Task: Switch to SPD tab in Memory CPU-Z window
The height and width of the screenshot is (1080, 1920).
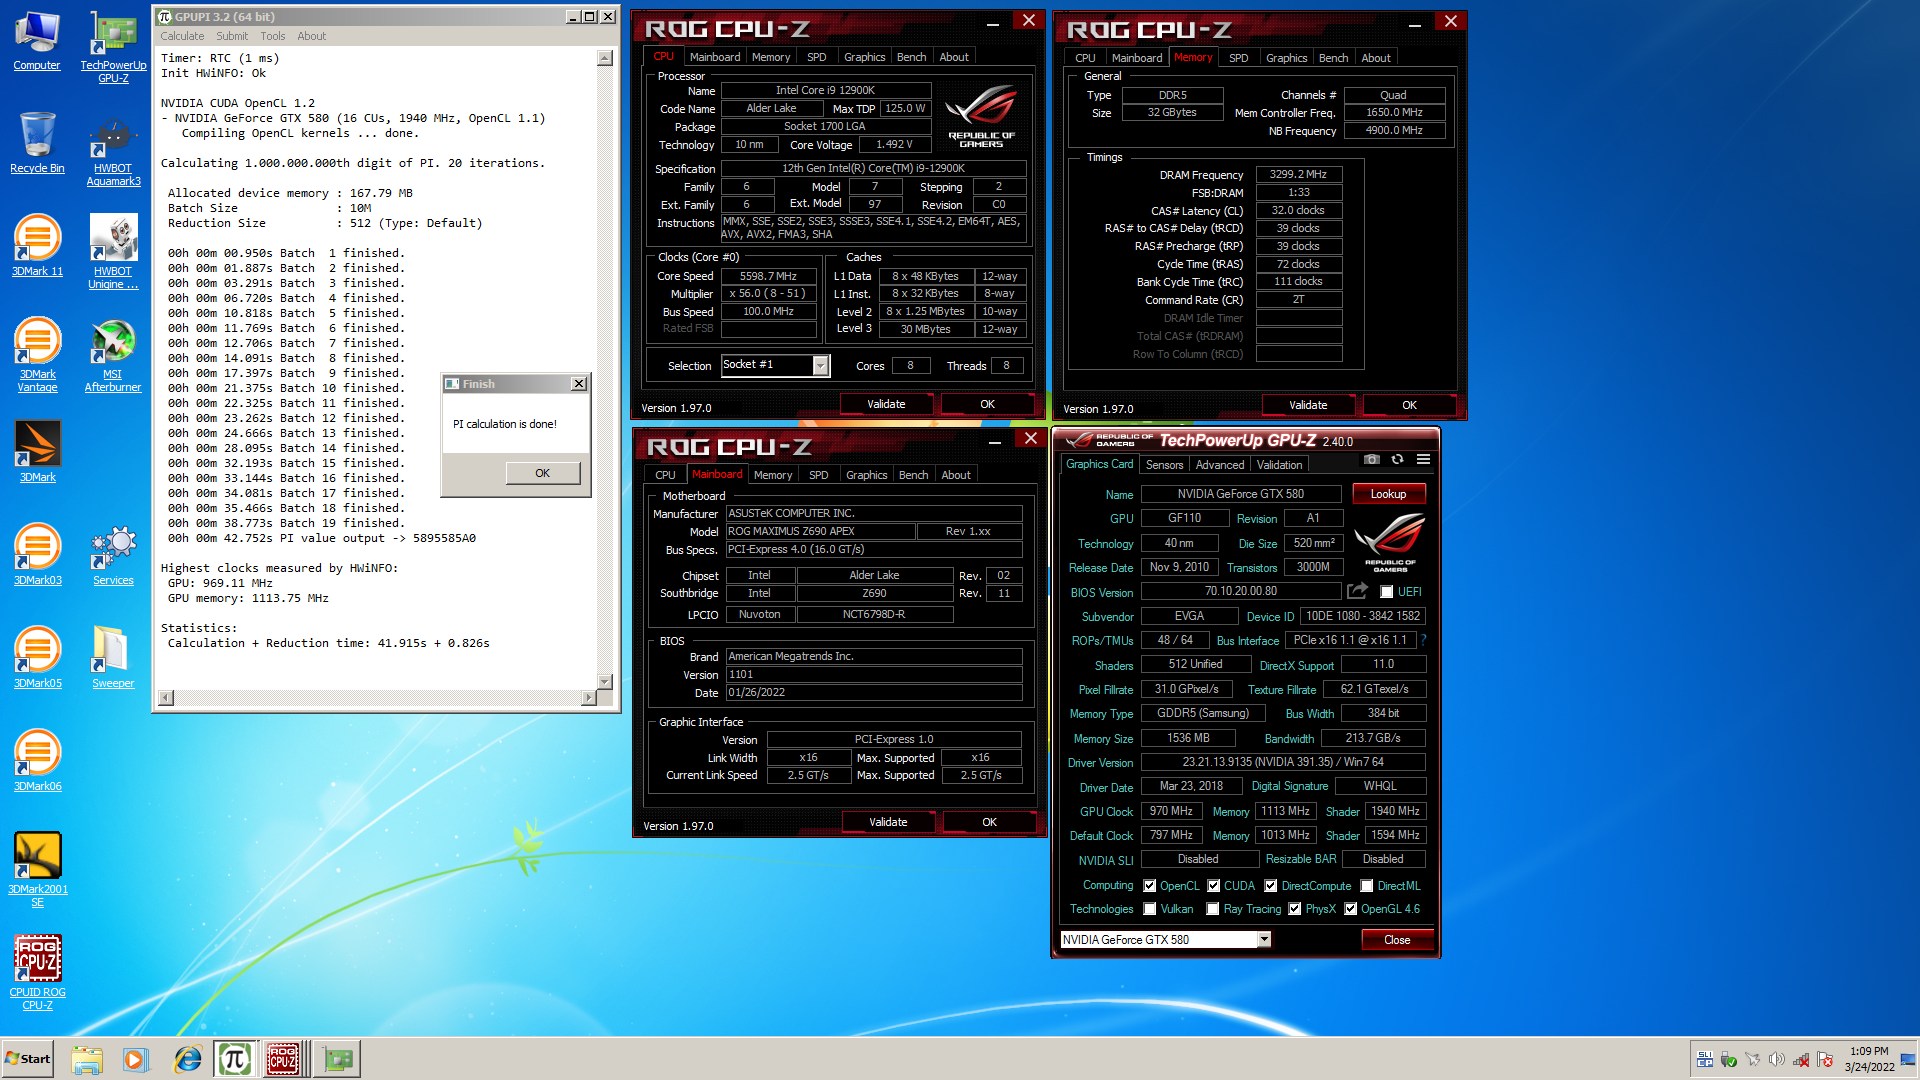Action: 1238,58
